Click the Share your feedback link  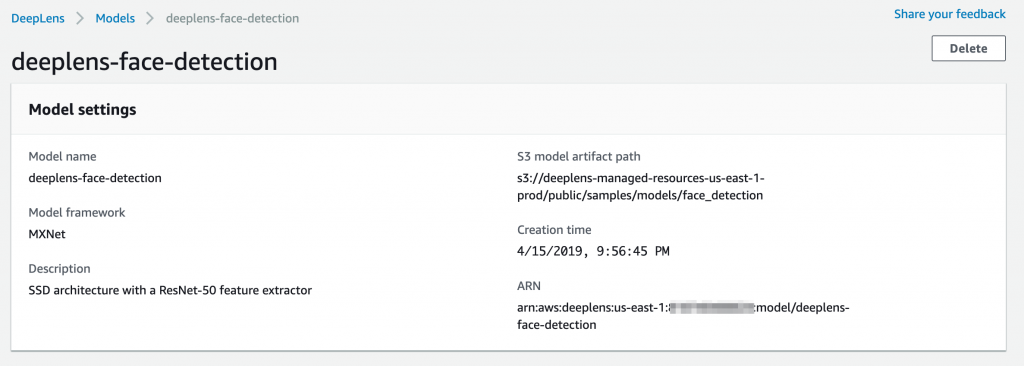tap(950, 14)
